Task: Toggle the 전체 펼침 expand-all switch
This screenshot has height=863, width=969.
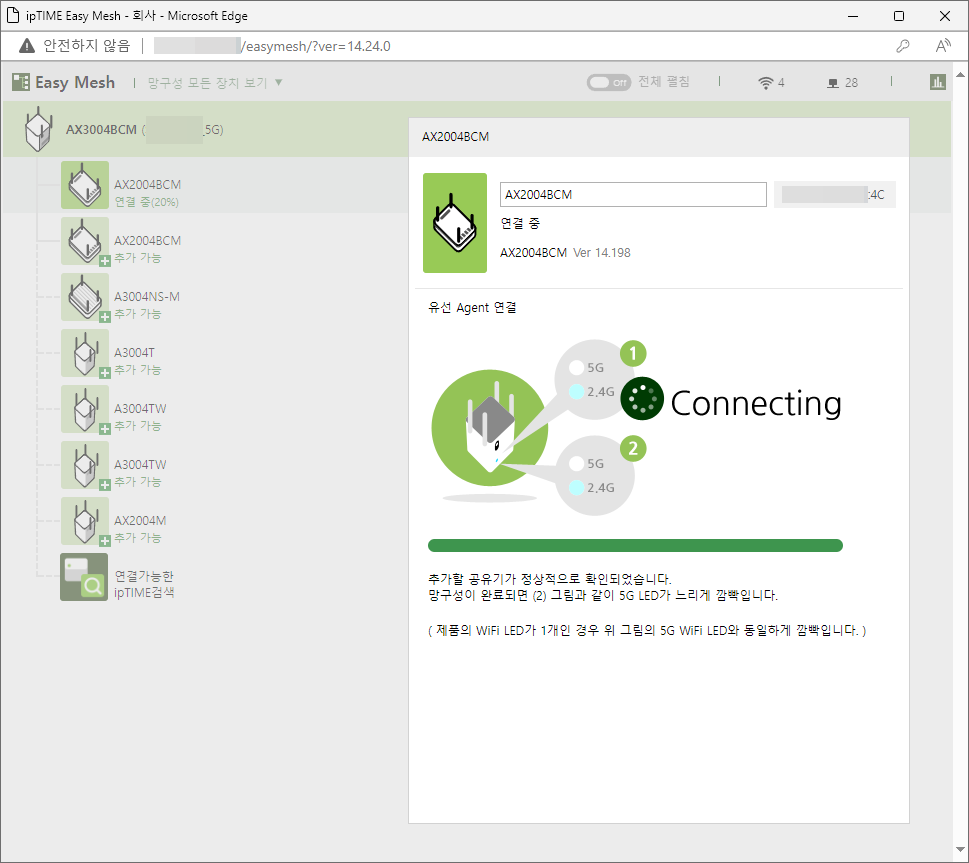Action: (x=609, y=82)
